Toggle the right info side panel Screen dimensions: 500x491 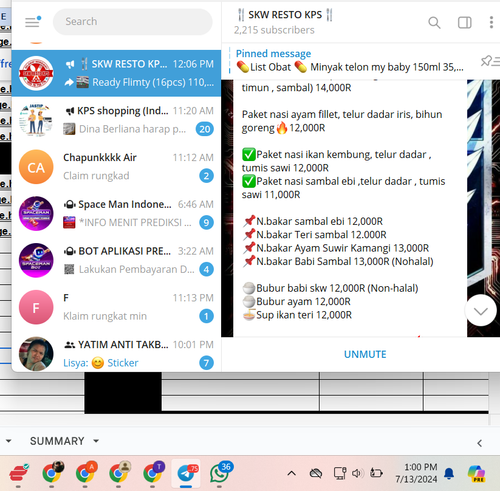pyautogui.click(x=464, y=22)
